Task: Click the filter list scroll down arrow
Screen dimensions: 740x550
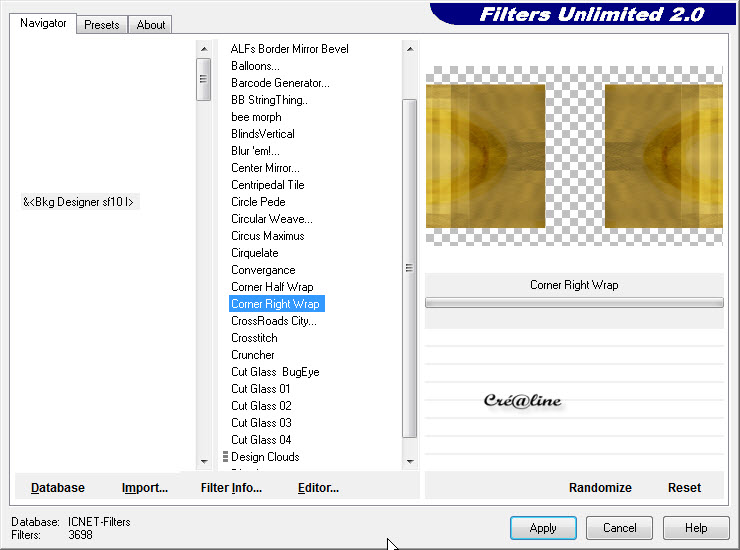Action: pos(409,461)
